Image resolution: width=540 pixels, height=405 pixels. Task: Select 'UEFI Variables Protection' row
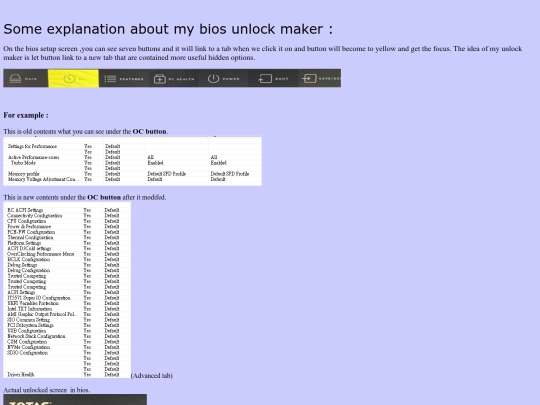pos(67,303)
